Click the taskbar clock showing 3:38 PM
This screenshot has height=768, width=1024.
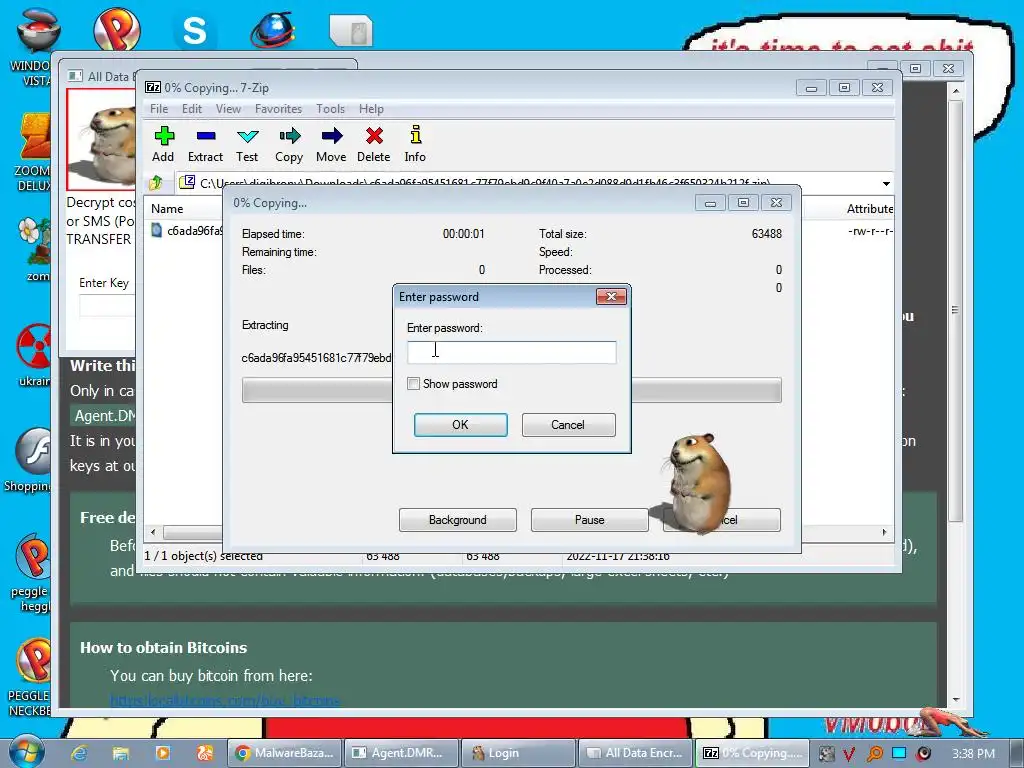click(x=973, y=754)
